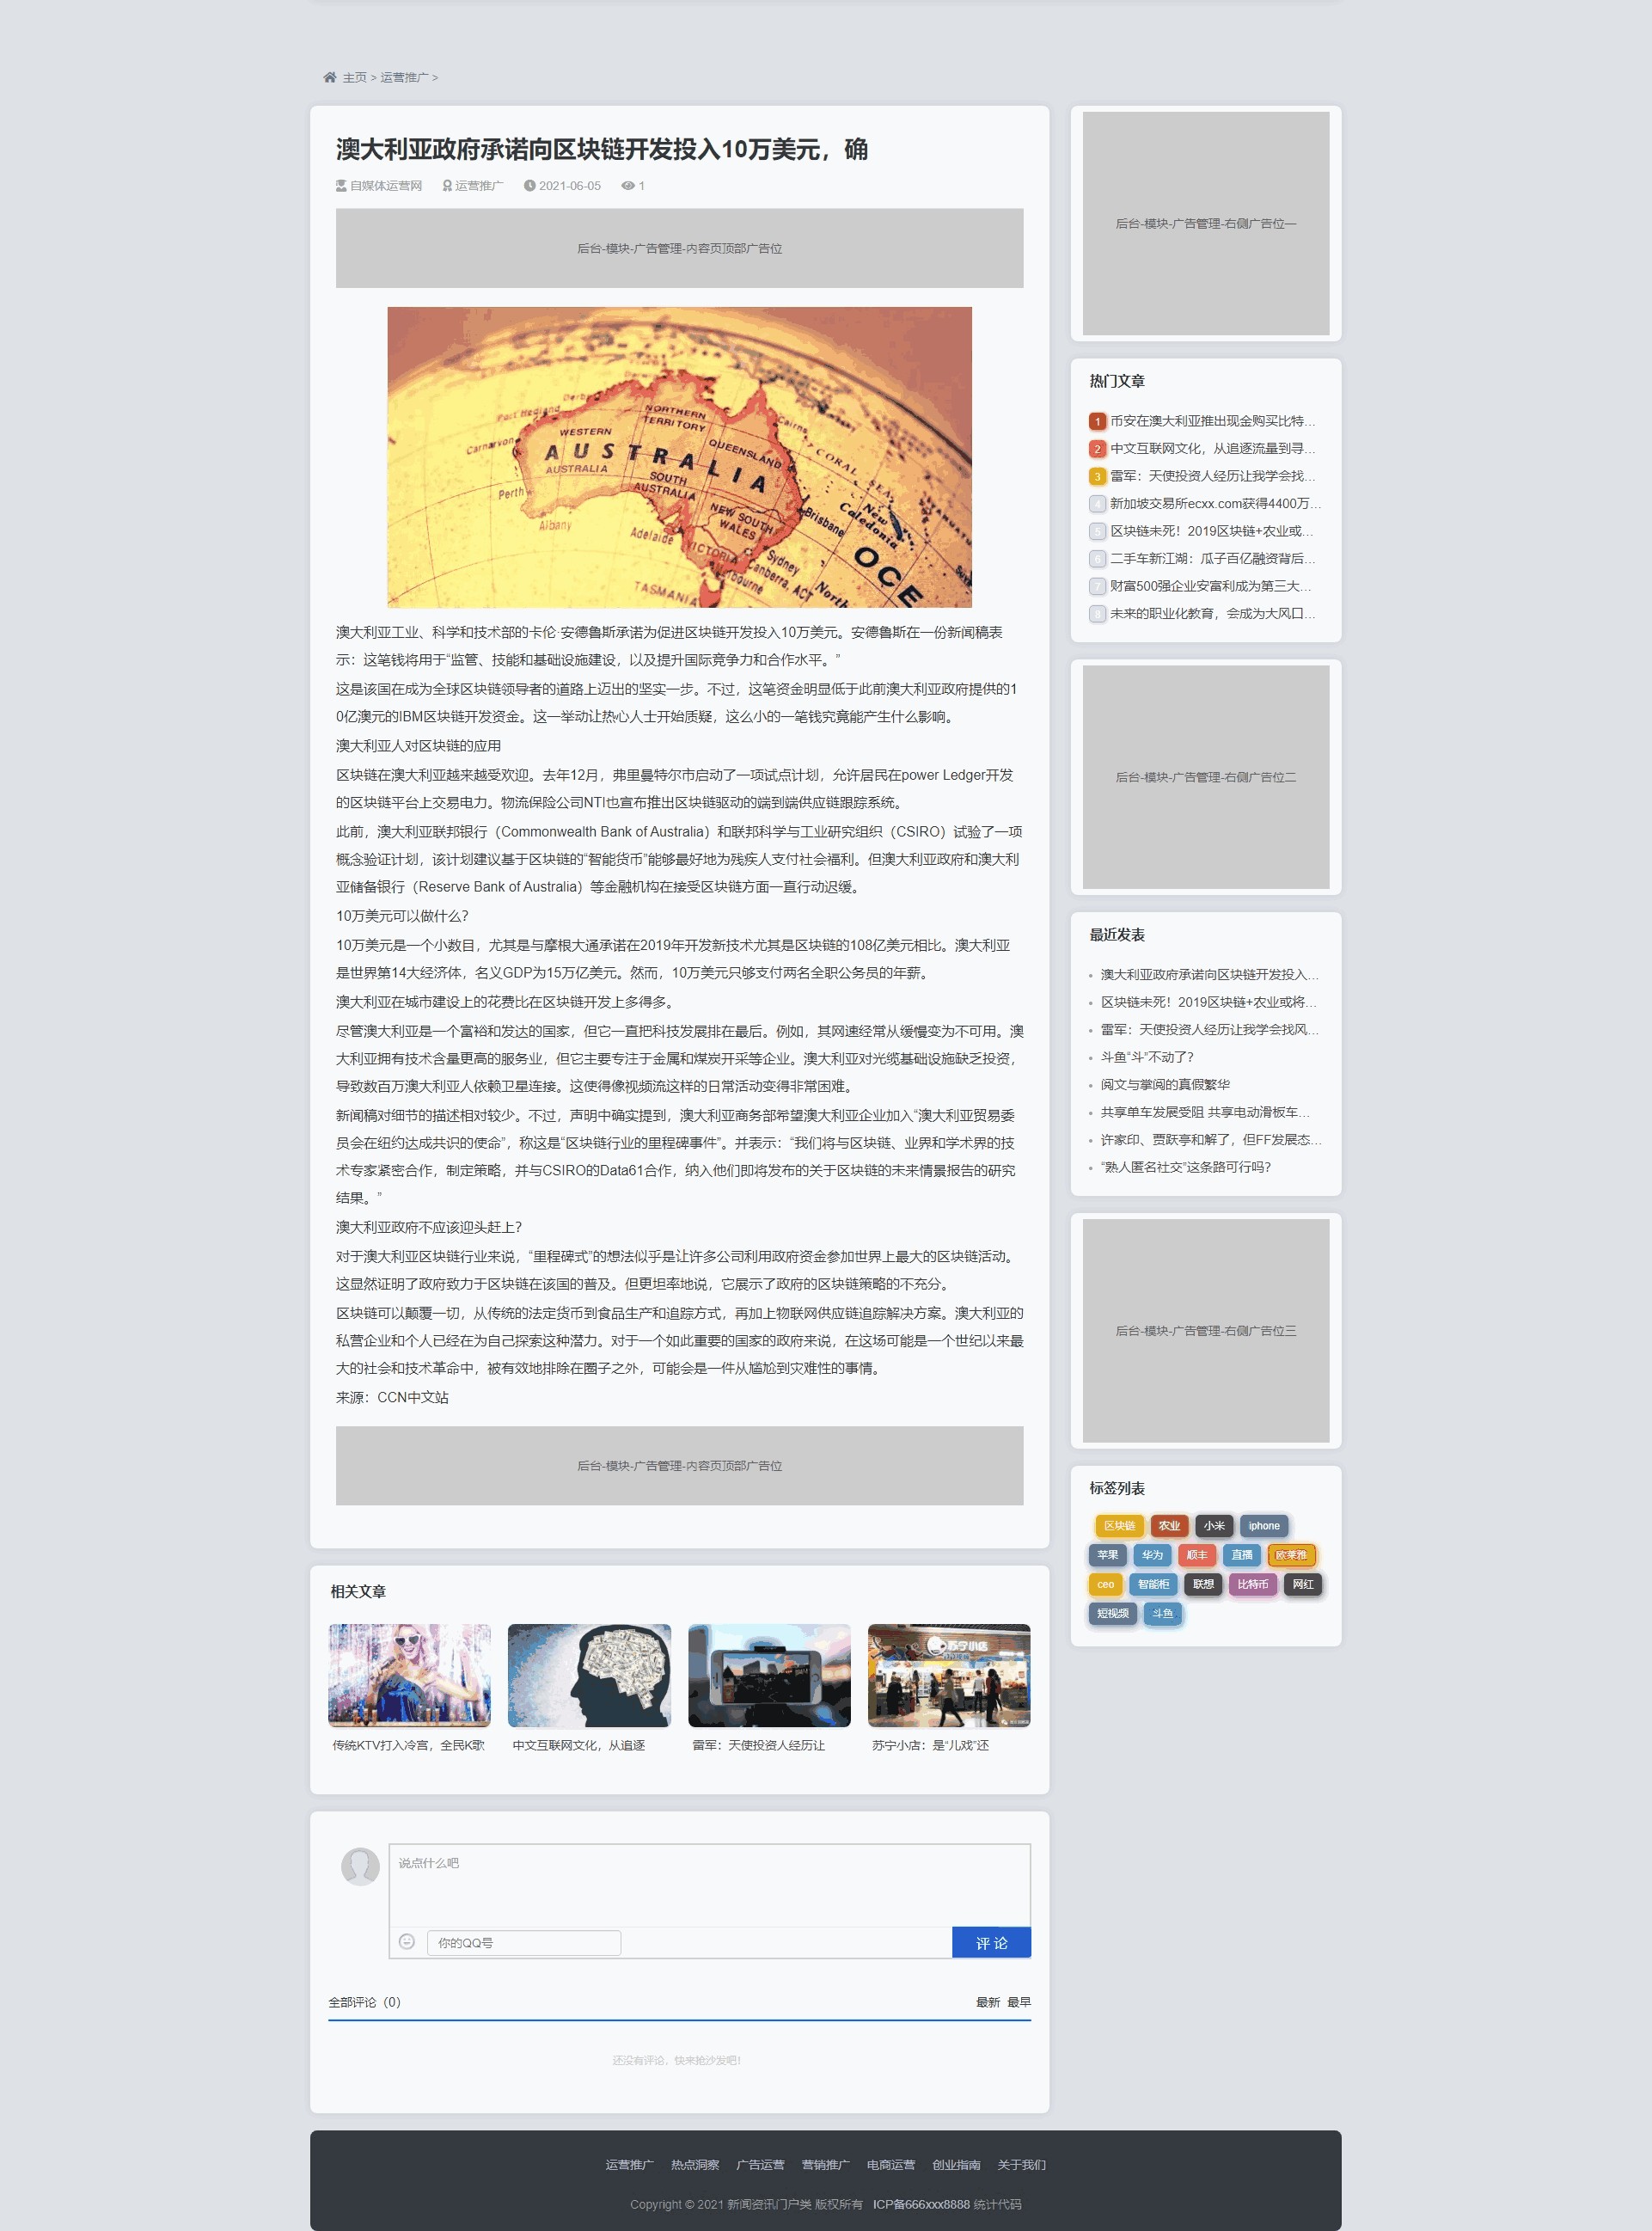Viewport: 1652px width, 2231px height.
Task: Click rank badge 1 in 热门文章 list
Action: tap(1097, 421)
